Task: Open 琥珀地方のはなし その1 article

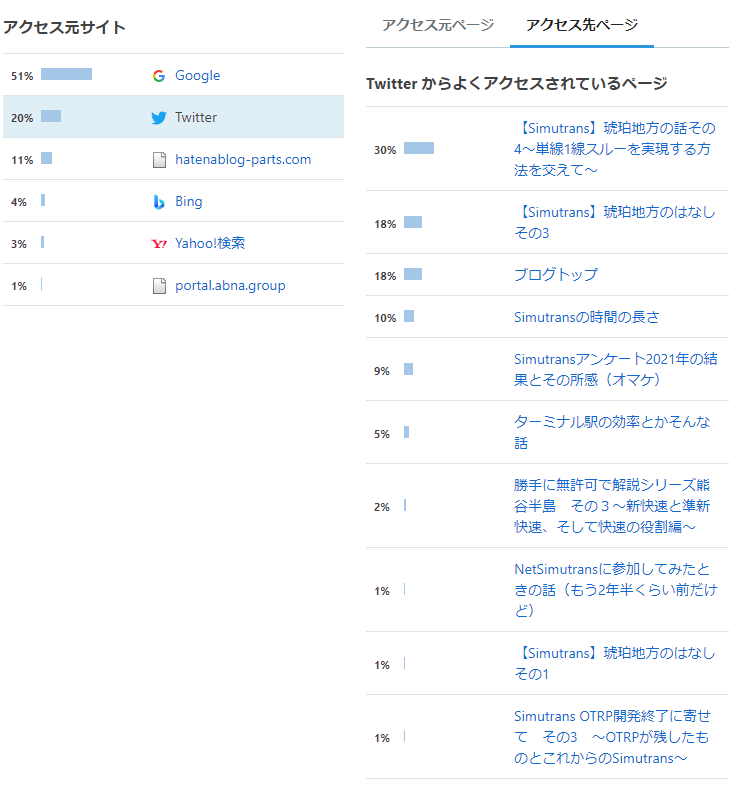Action: pyautogui.click(x=615, y=663)
